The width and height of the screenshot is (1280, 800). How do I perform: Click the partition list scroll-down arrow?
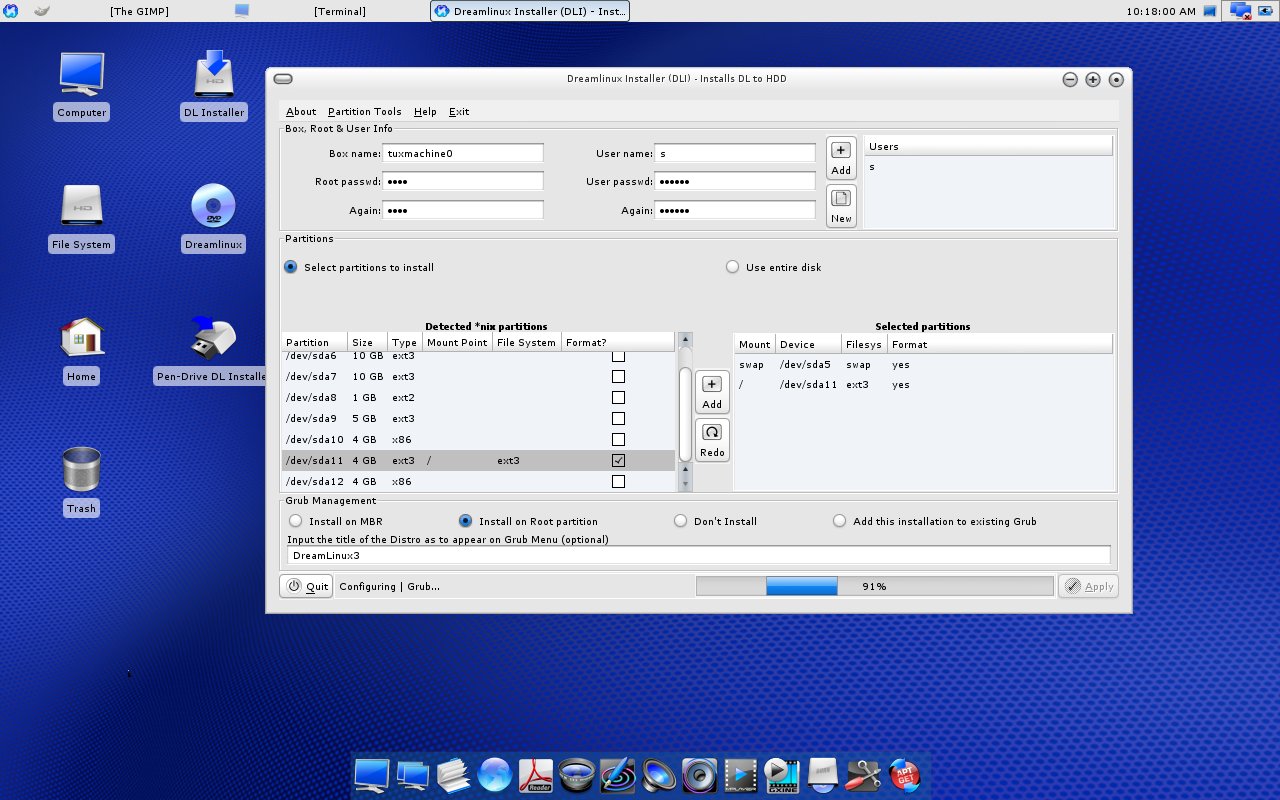point(685,484)
